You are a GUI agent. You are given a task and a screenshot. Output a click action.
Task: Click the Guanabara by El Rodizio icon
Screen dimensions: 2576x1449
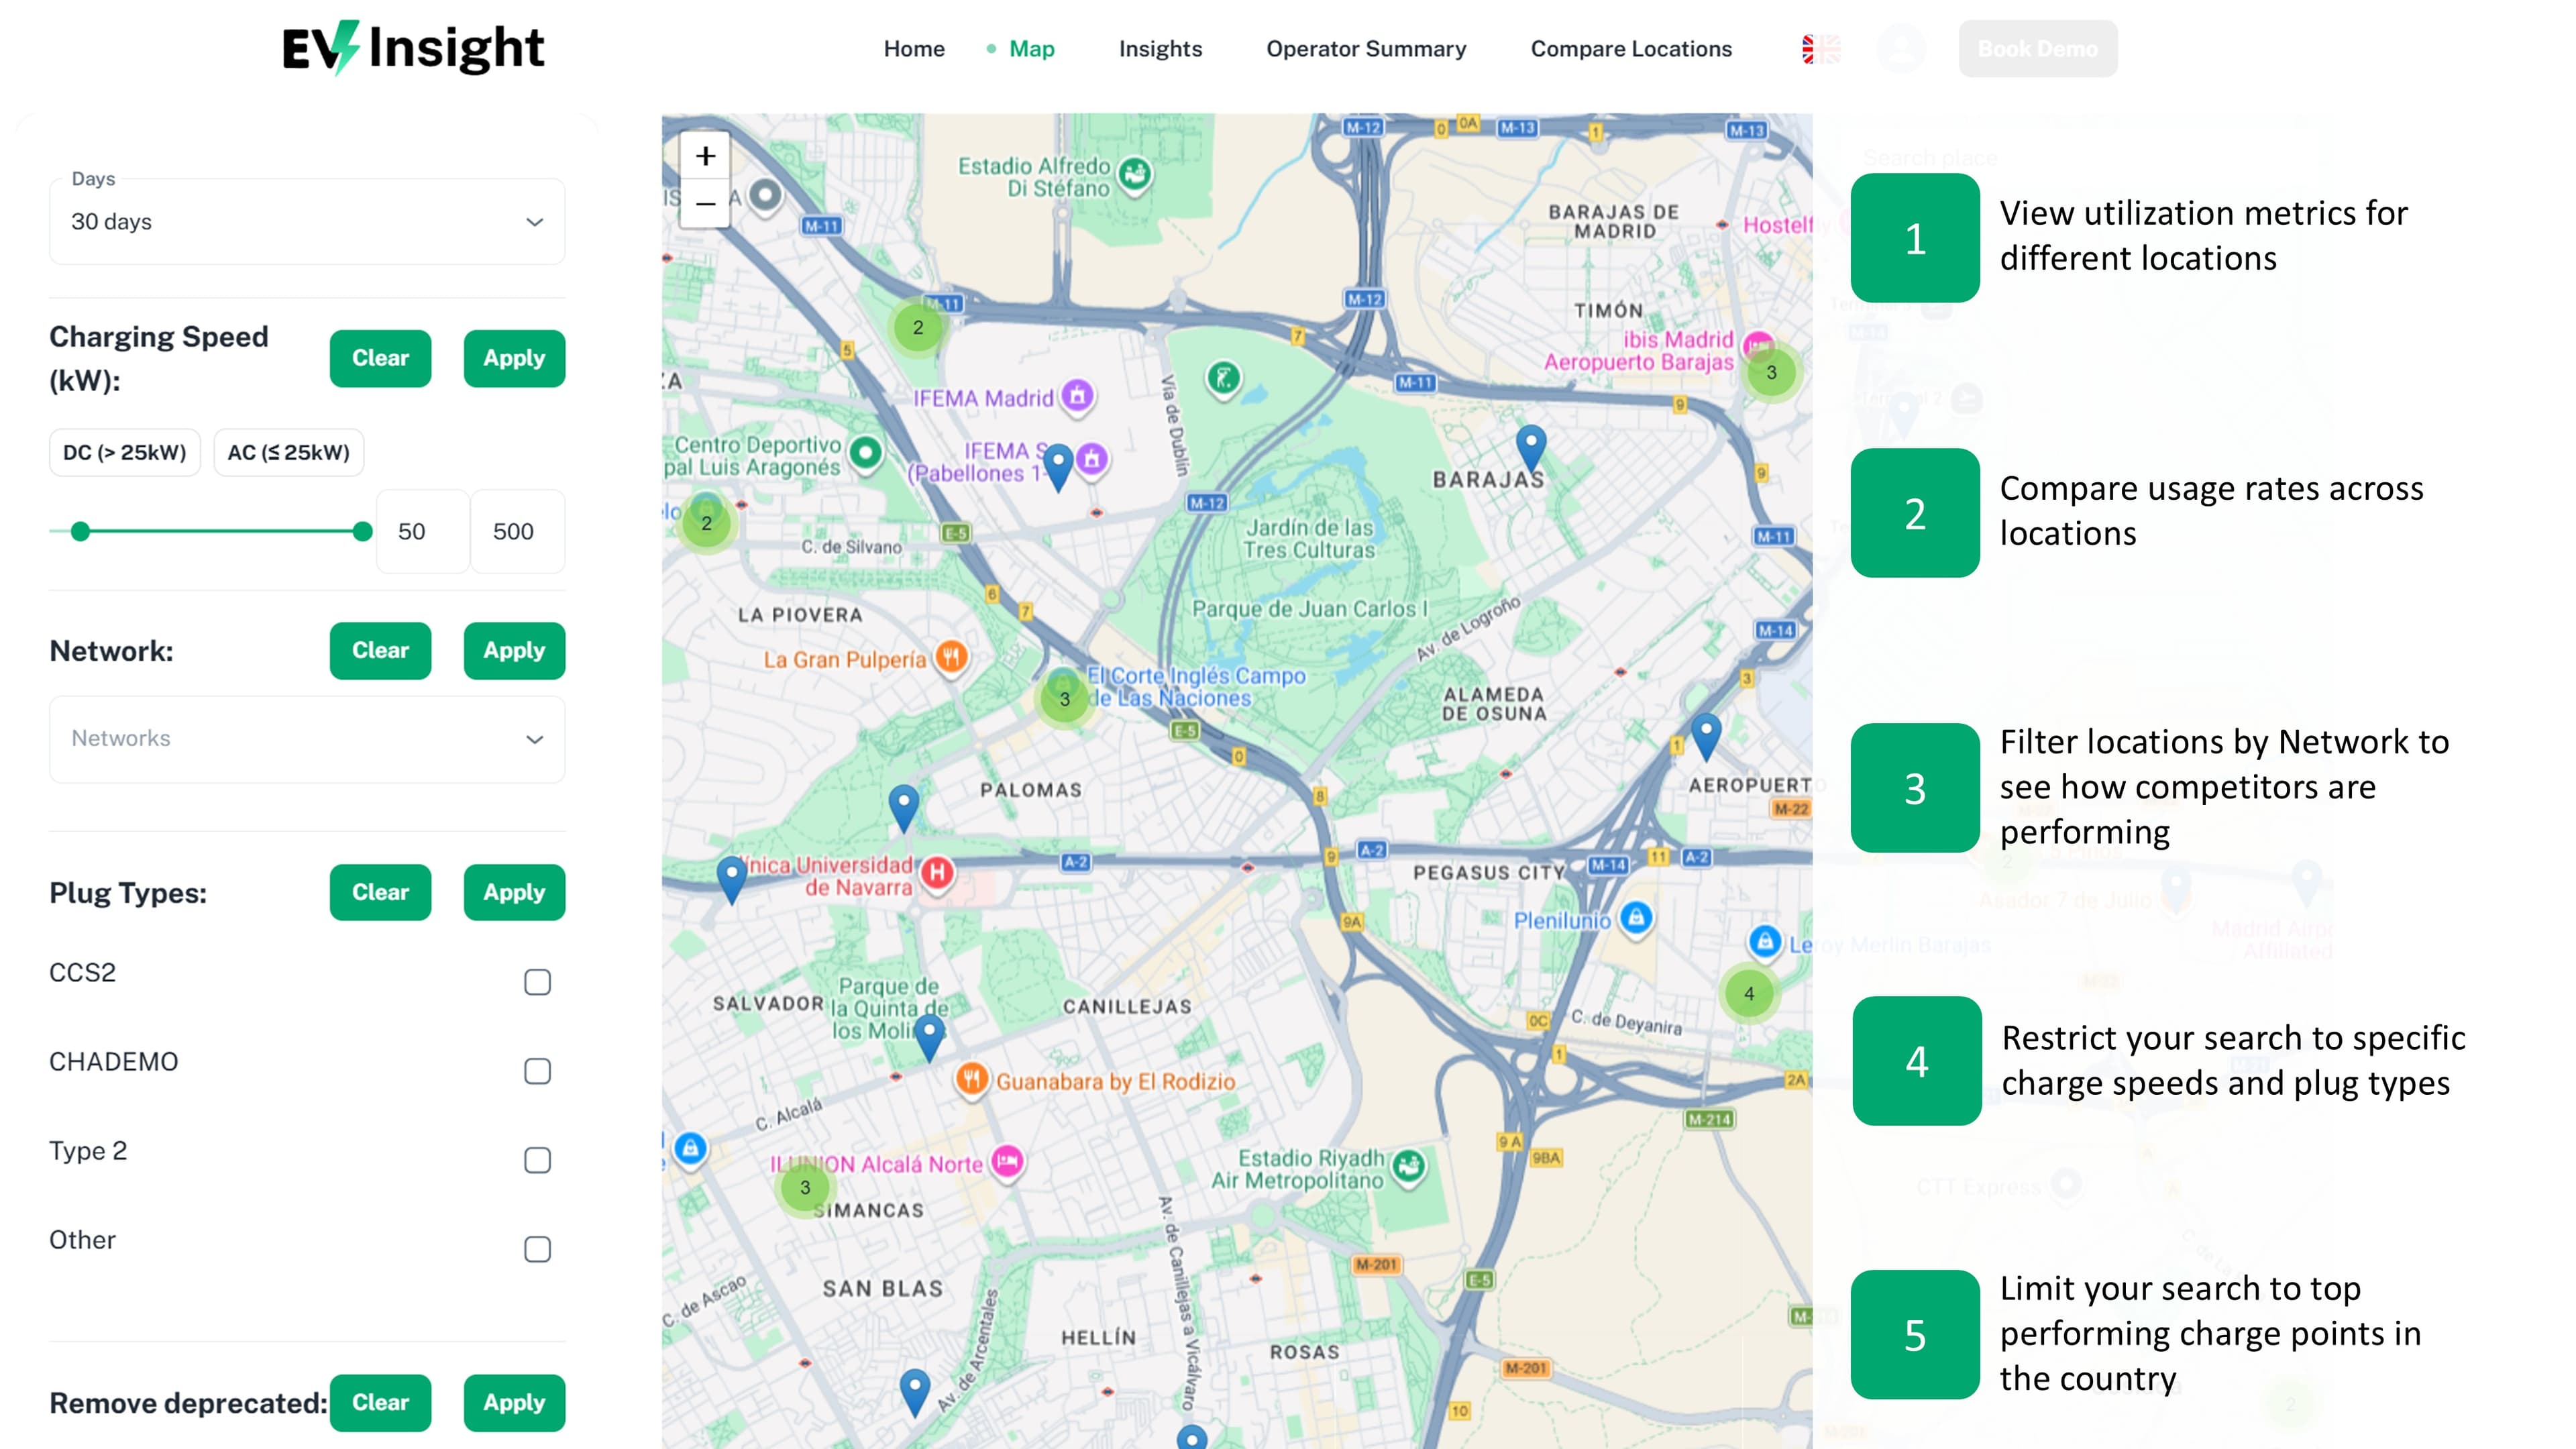pos(972,1080)
